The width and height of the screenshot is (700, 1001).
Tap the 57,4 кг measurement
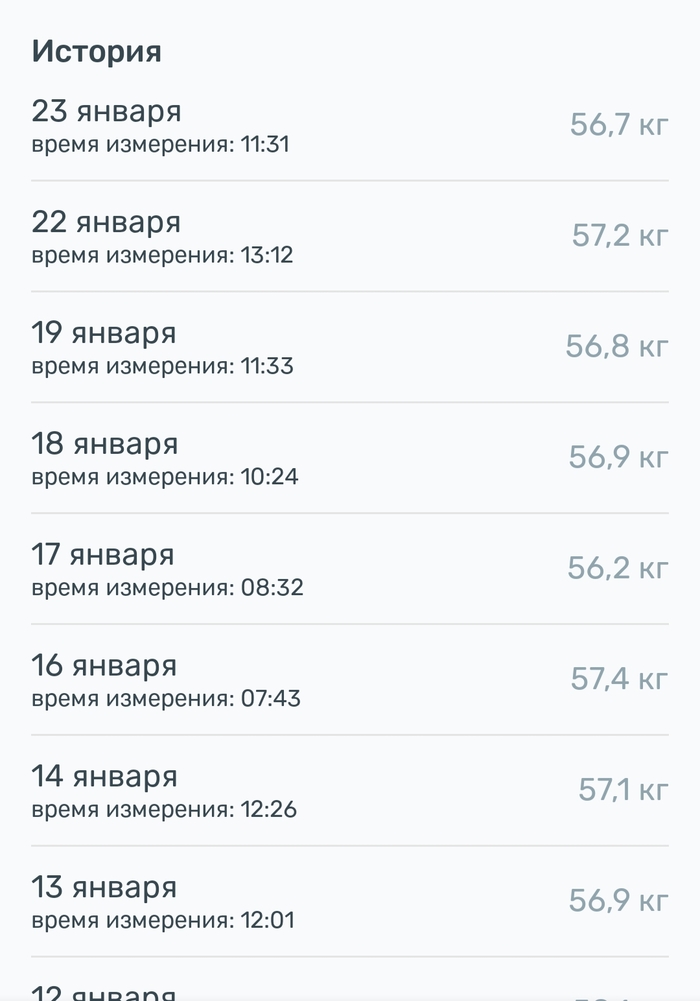point(619,680)
